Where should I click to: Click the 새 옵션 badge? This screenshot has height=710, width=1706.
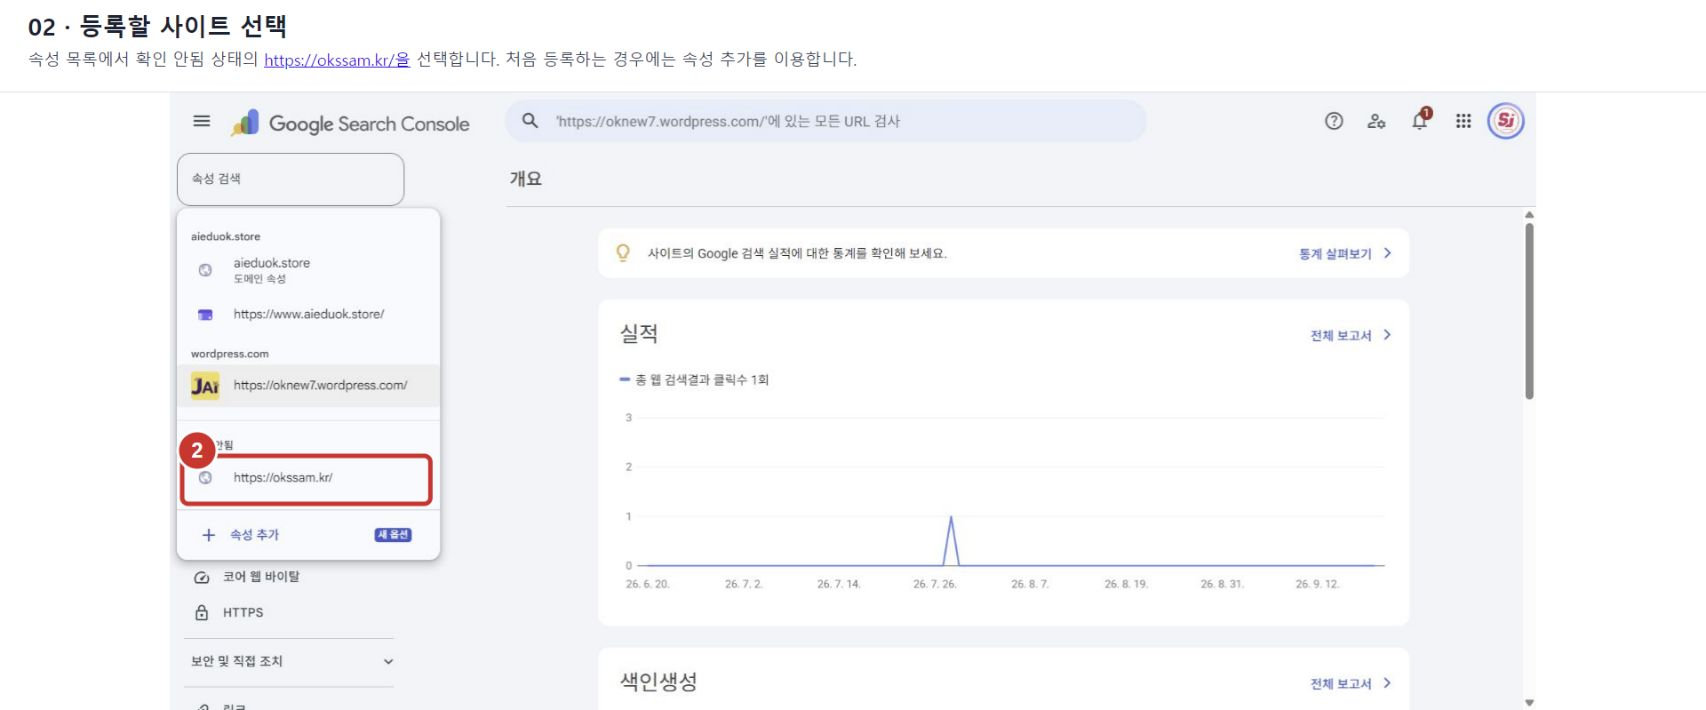click(393, 535)
